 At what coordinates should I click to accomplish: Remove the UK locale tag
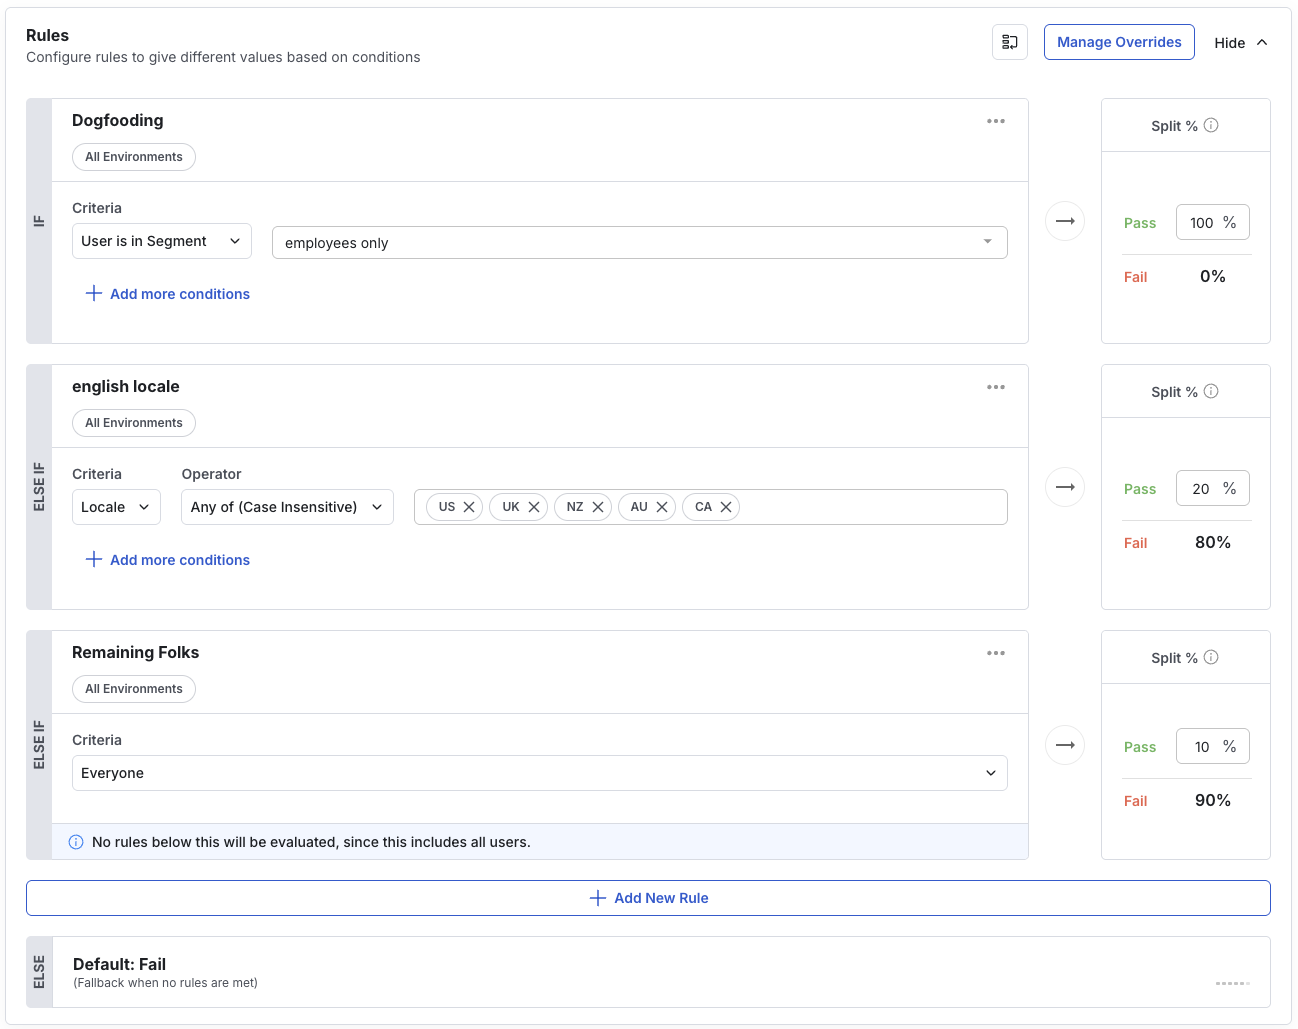534,507
